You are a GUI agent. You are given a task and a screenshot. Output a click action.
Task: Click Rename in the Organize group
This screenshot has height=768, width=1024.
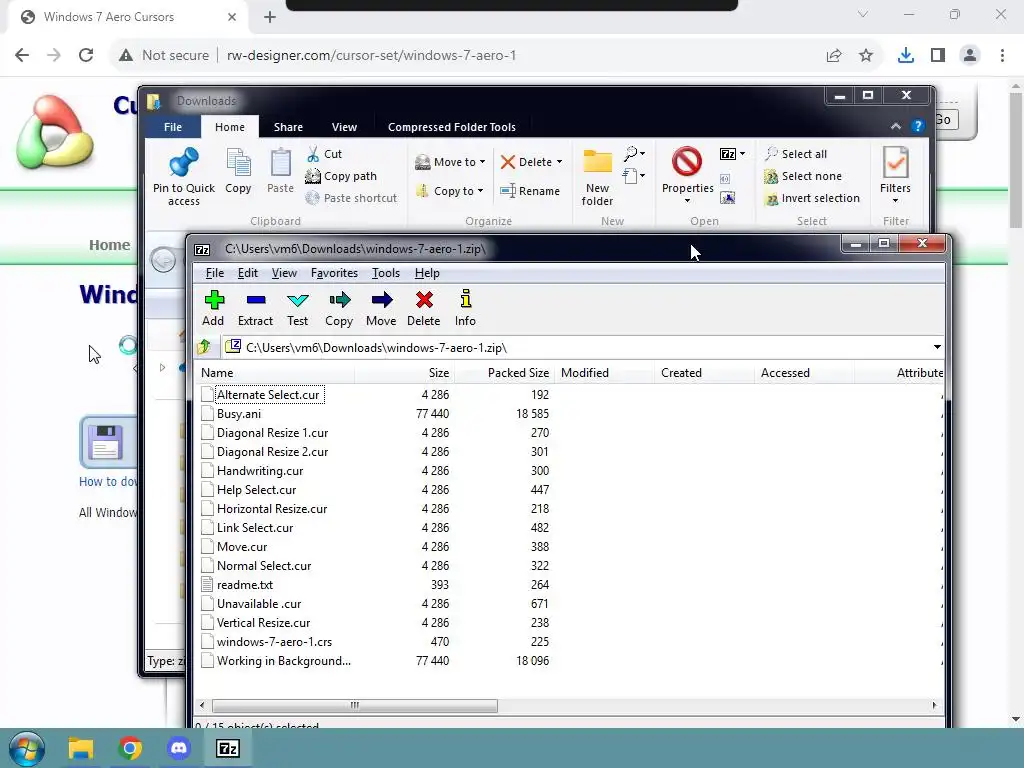(x=530, y=191)
